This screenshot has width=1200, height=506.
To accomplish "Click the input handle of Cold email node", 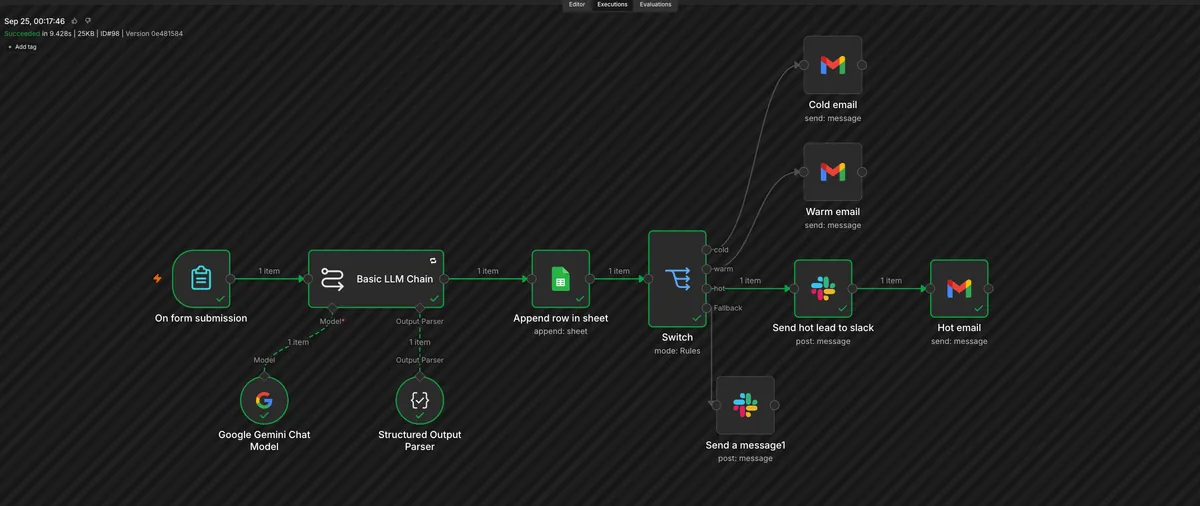I will pyautogui.click(x=804, y=65).
